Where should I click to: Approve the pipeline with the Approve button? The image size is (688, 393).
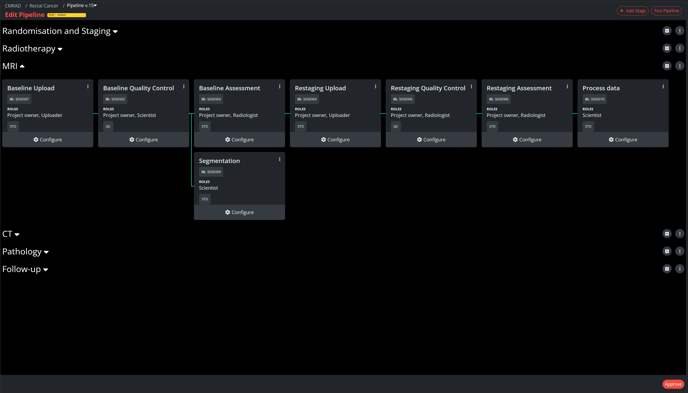673,384
